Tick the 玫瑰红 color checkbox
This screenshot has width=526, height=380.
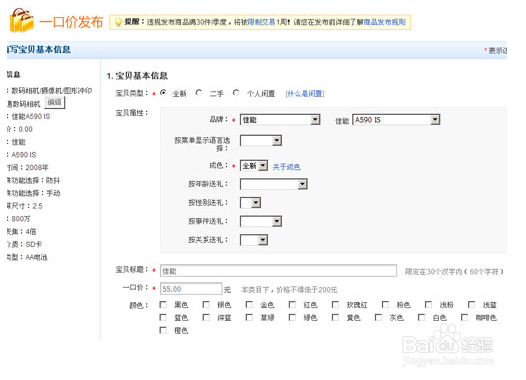pos(335,305)
